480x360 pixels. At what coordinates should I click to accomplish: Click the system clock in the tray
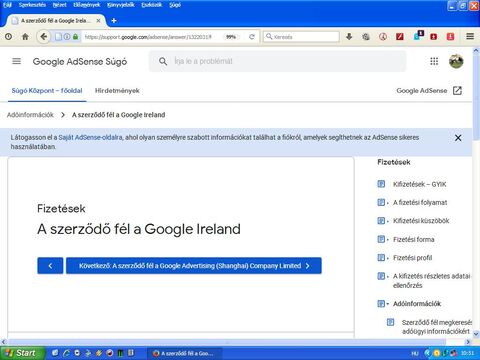pyautogui.click(x=467, y=353)
